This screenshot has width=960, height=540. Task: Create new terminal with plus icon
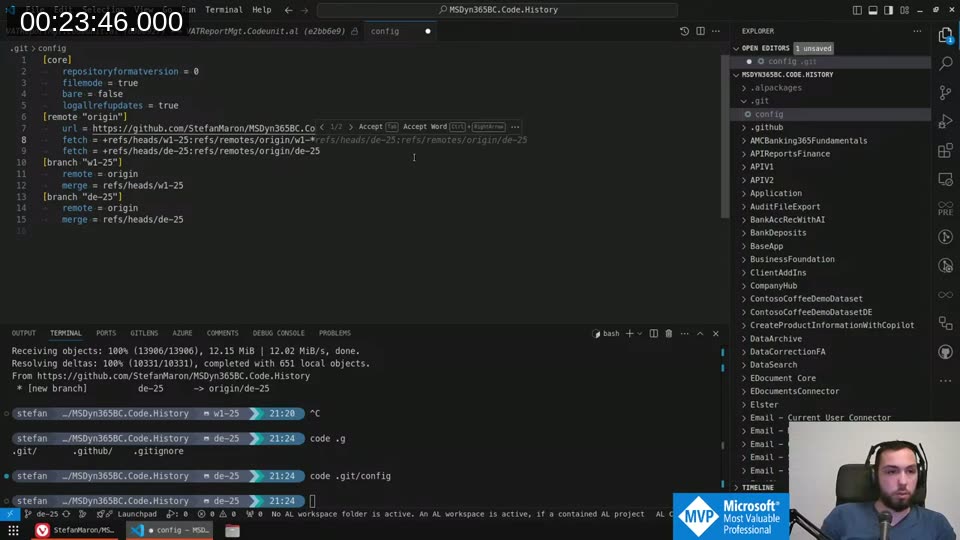pos(629,334)
